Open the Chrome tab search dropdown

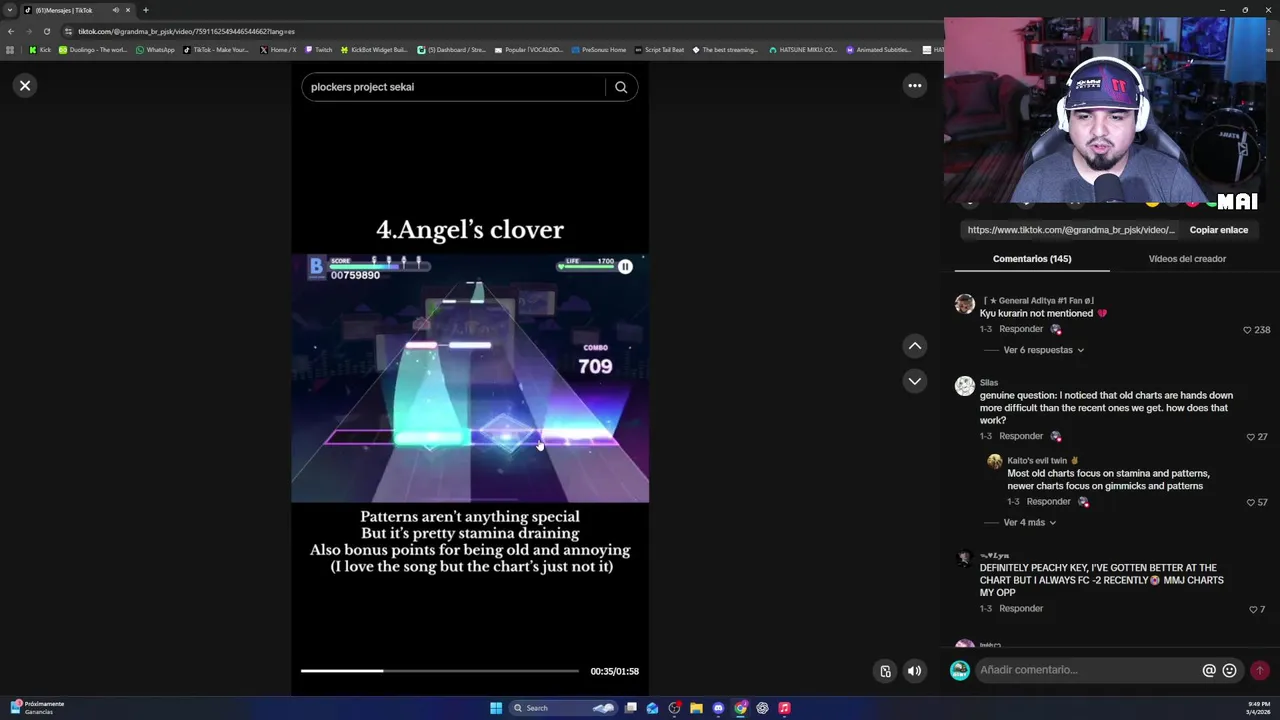(10, 10)
